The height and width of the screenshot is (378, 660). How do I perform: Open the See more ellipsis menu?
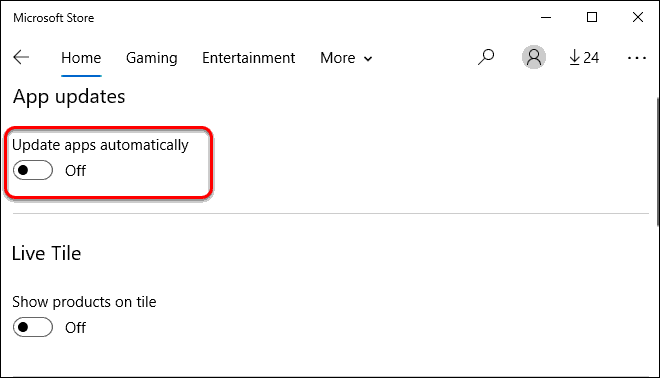click(x=636, y=58)
